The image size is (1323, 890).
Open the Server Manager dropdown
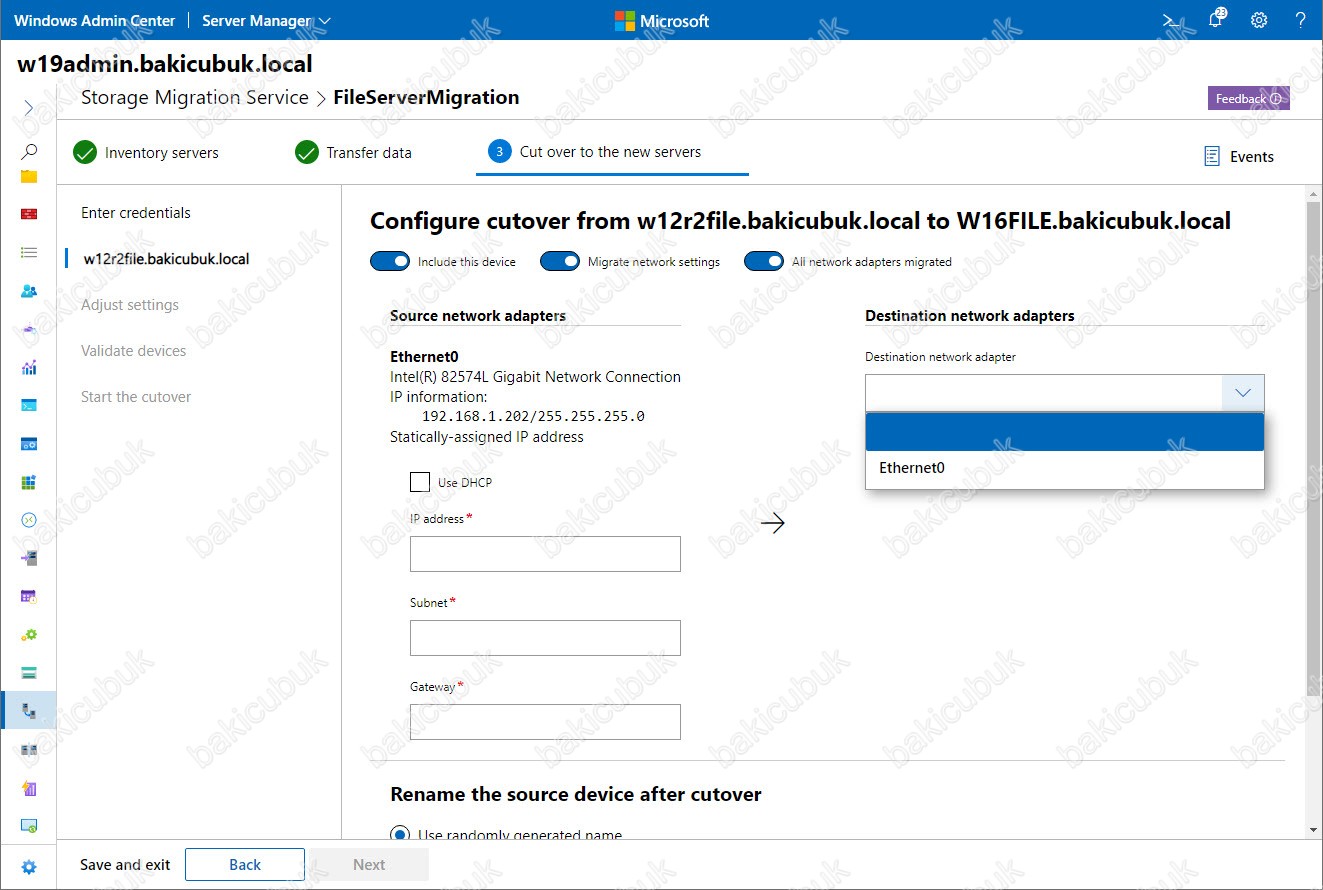(x=266, y=20)
